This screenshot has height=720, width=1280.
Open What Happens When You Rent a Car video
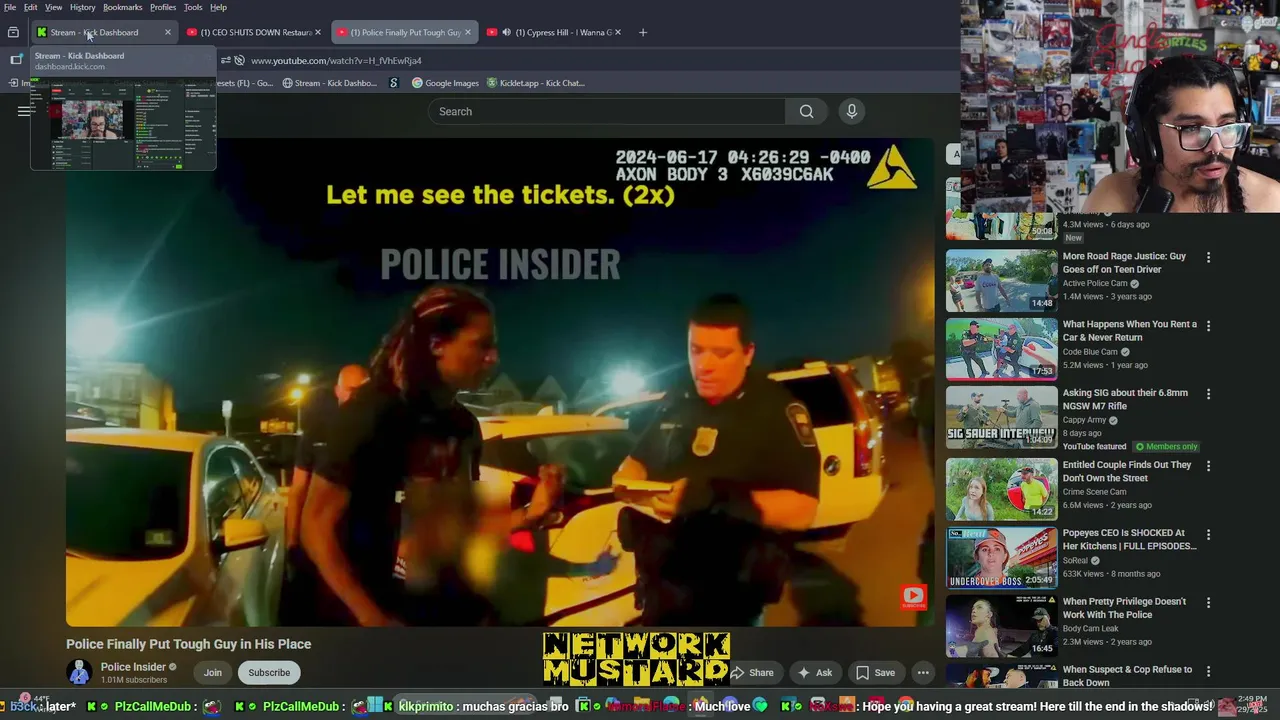tap(1129, 330)
